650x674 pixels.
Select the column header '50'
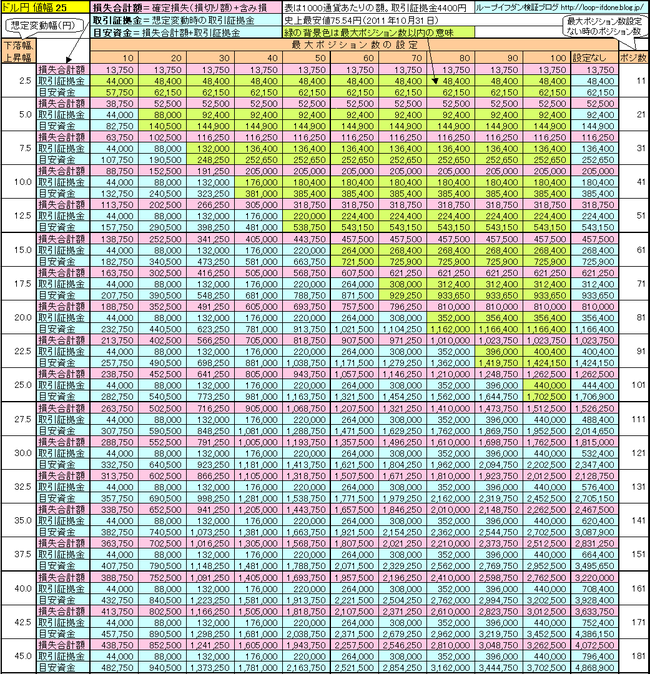(307, 58)
